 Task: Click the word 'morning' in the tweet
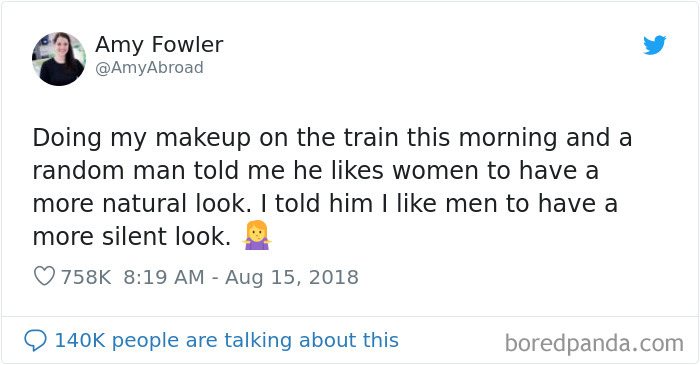pos(508,138)
